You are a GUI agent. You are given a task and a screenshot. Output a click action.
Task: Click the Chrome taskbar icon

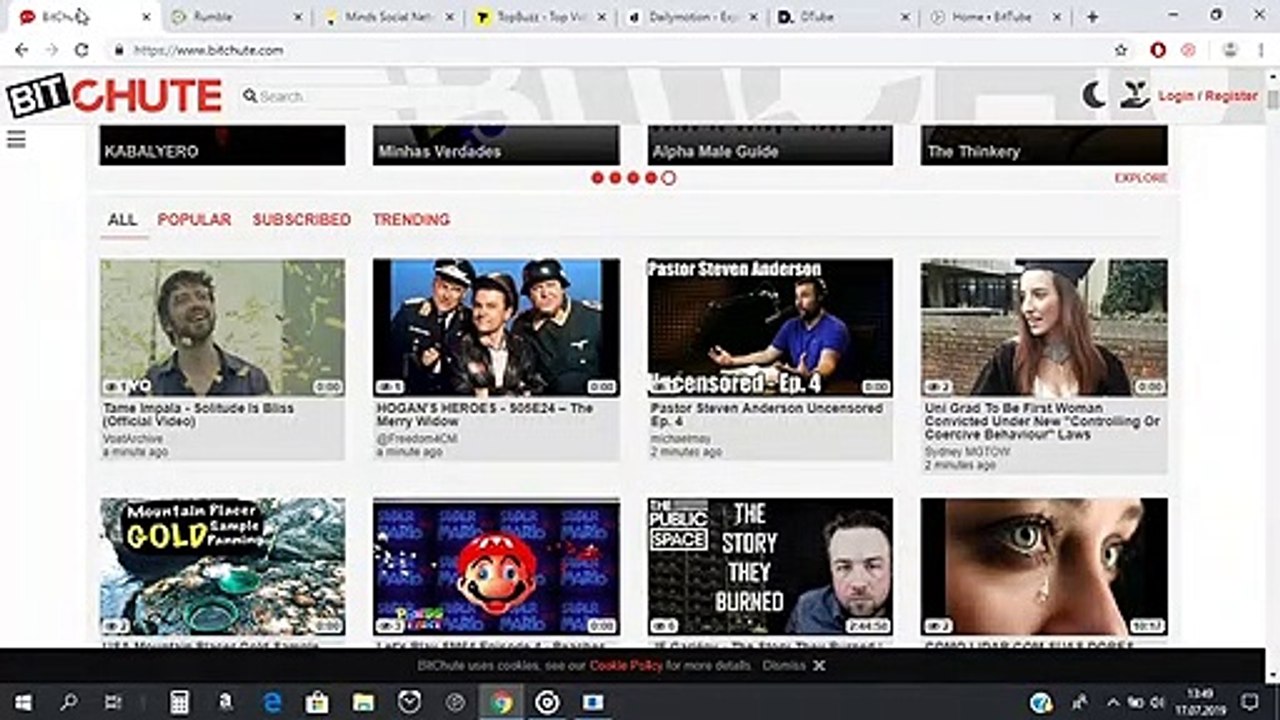(x=501, y=702)
